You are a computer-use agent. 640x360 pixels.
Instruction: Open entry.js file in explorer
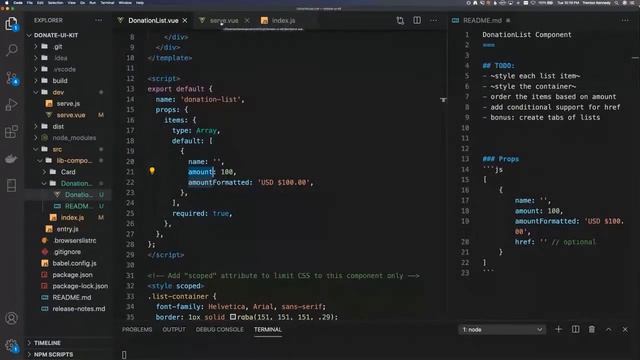pos(67,229)
